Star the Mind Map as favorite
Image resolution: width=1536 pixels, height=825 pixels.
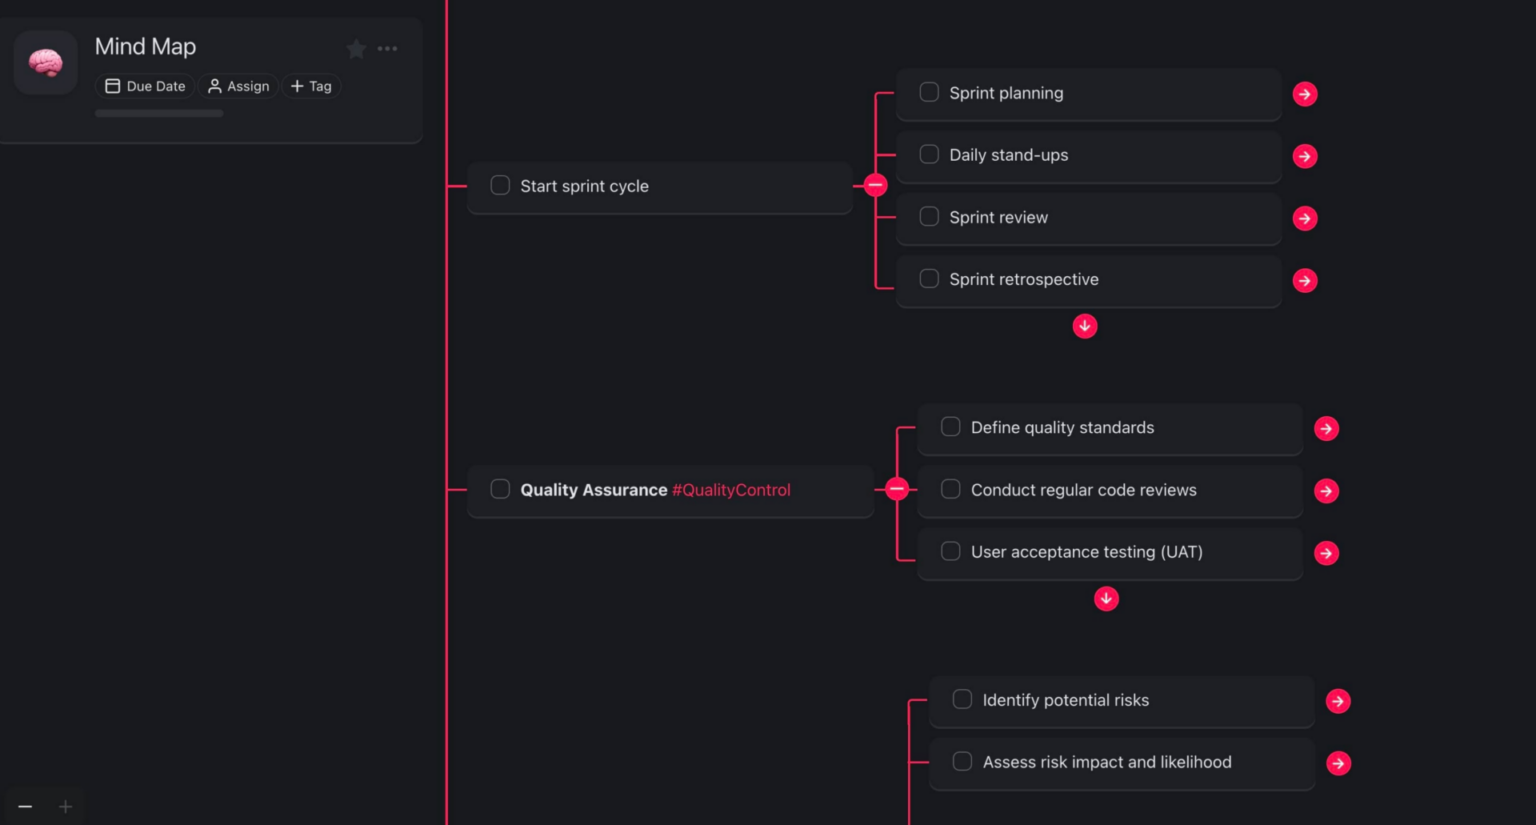356,49
